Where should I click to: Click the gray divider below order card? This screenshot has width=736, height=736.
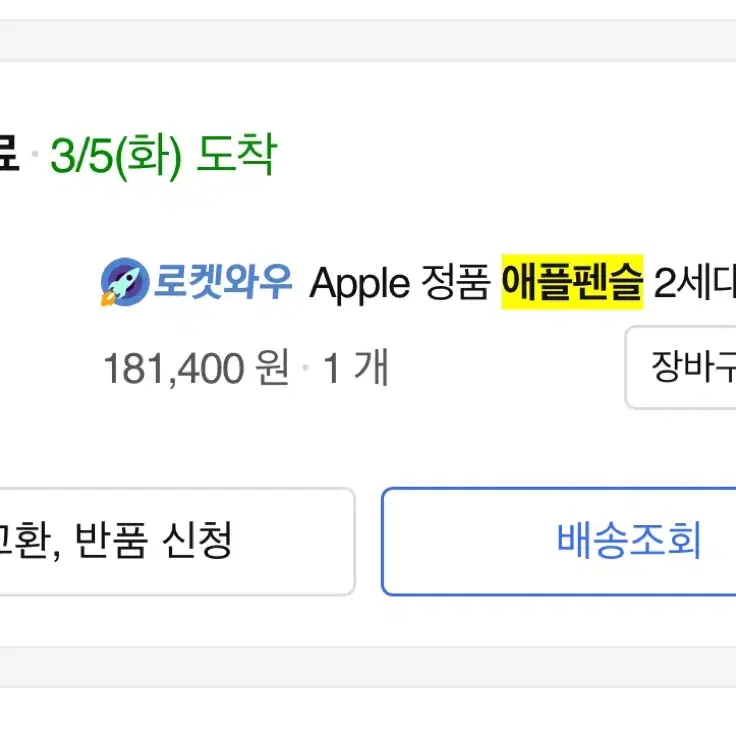click(368, 667)
